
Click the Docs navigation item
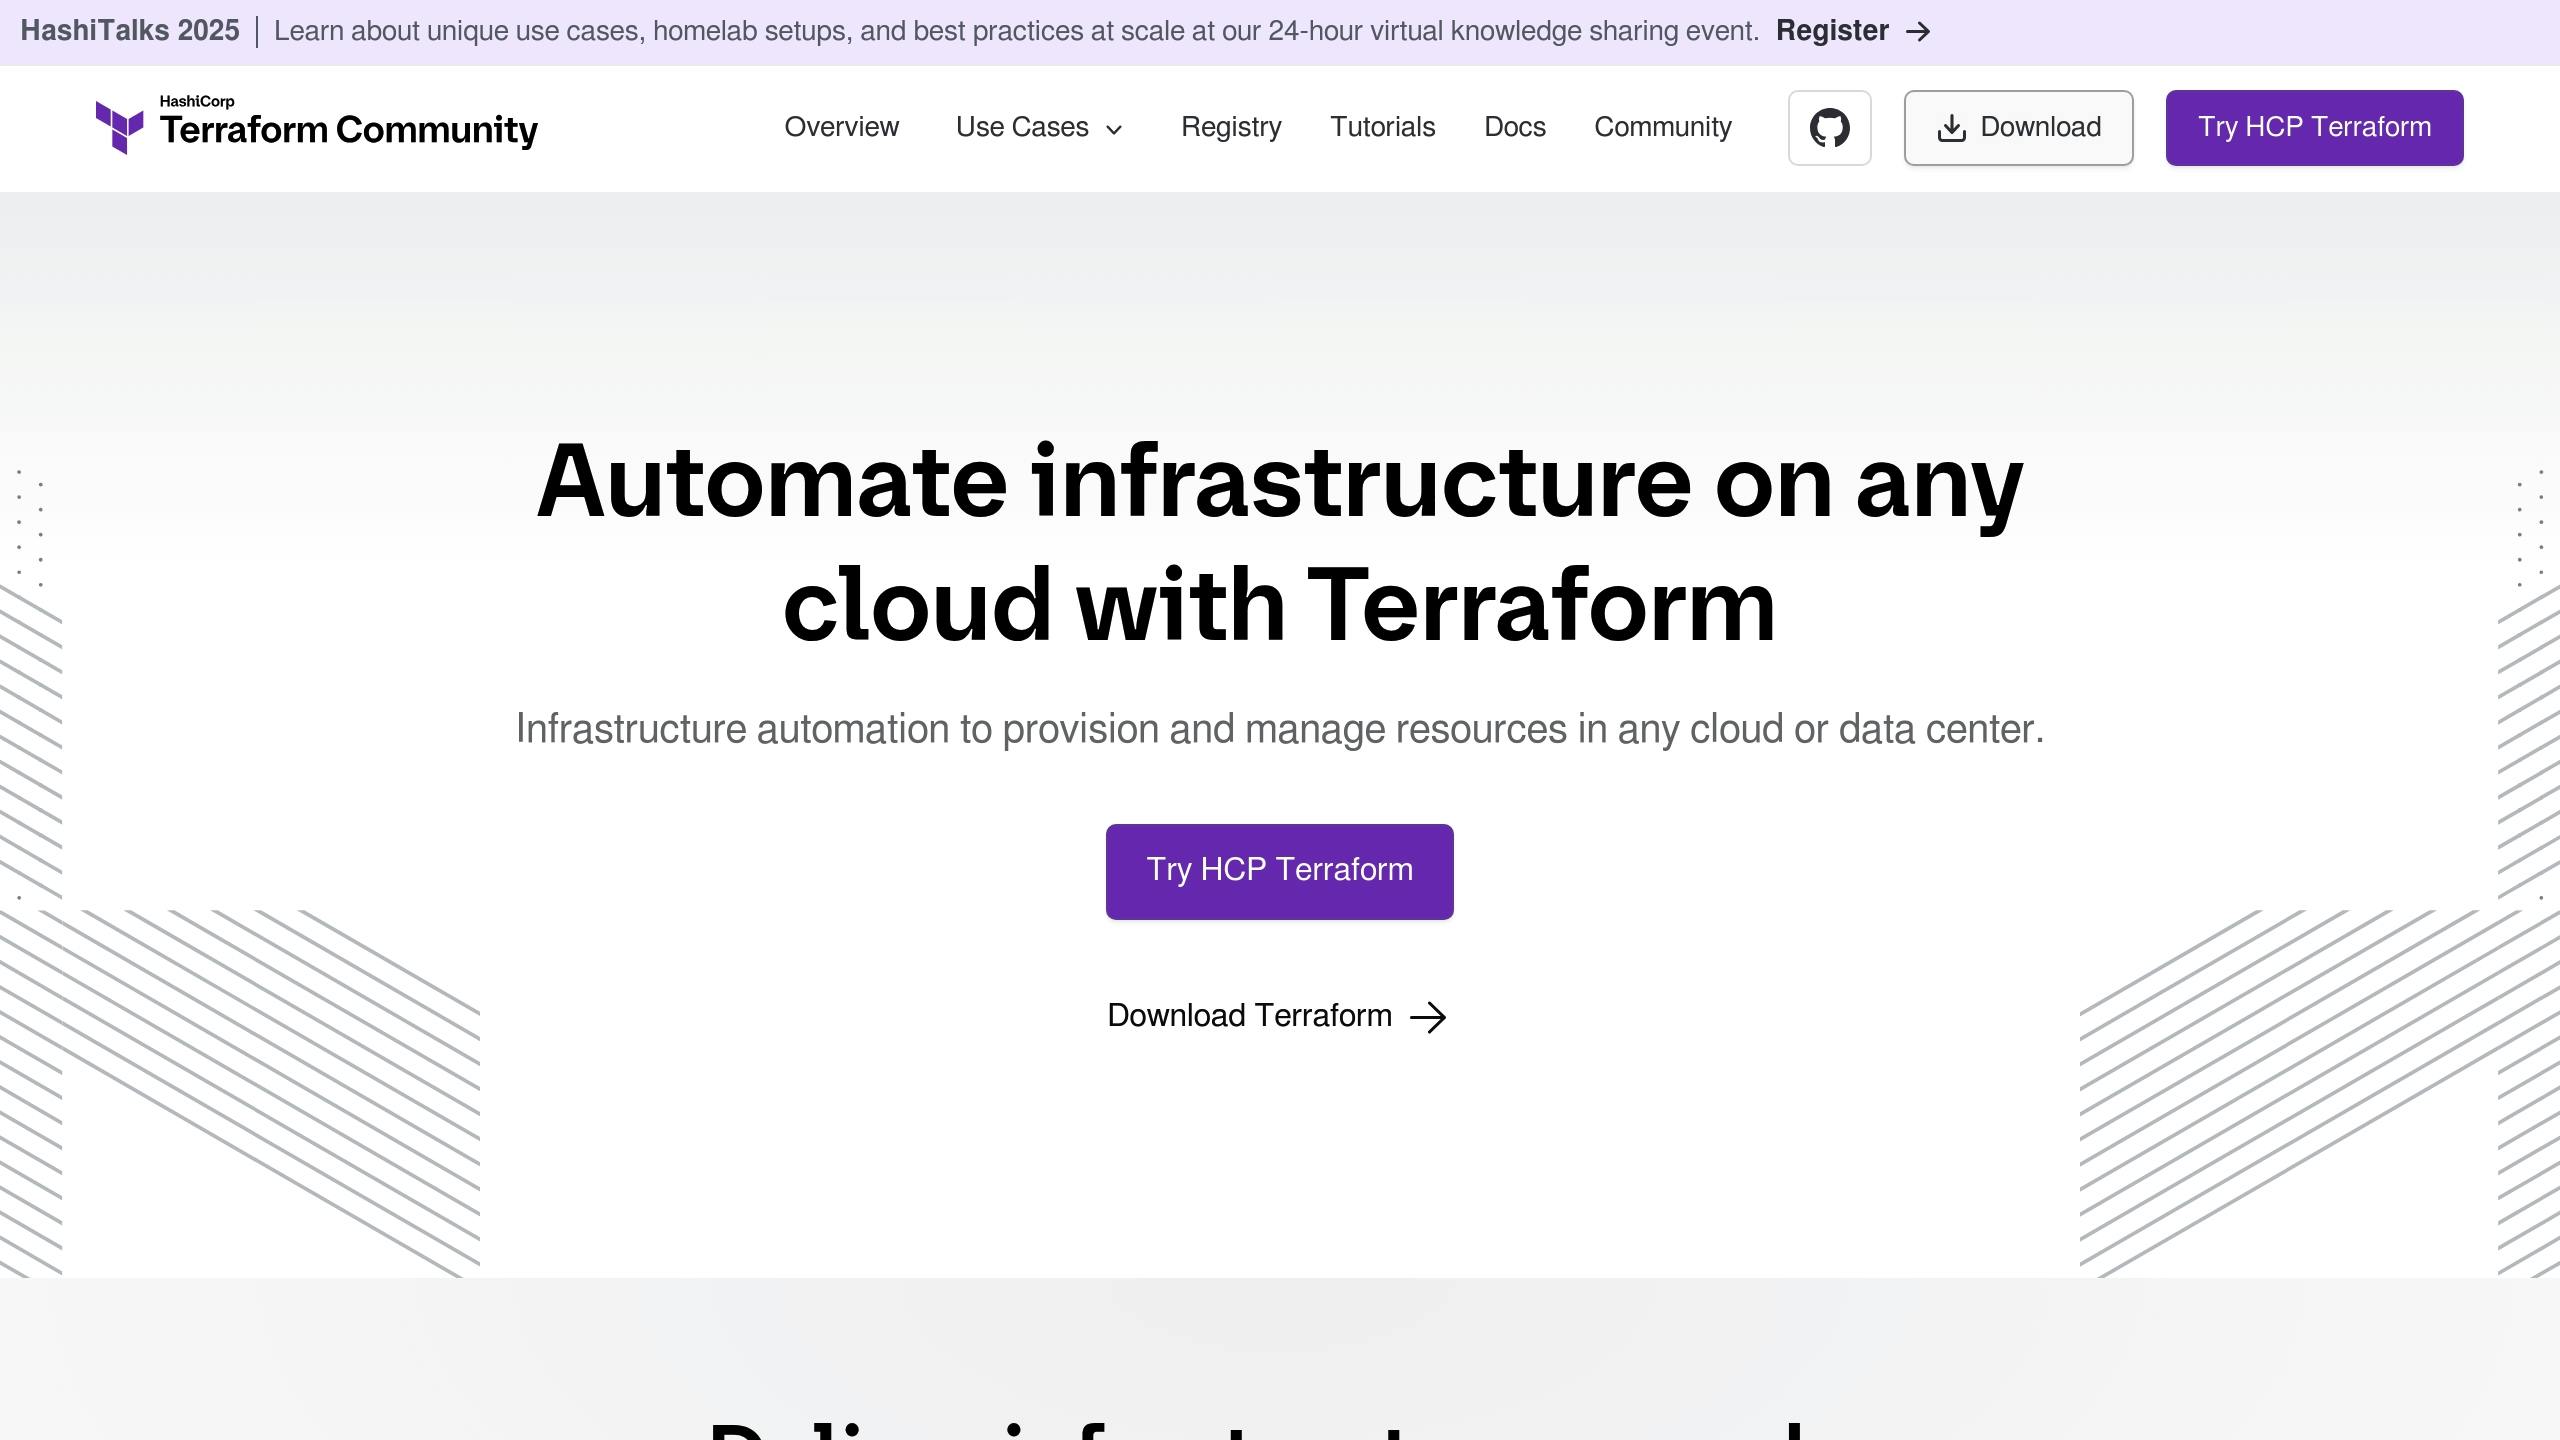[x=1514, y=127]
